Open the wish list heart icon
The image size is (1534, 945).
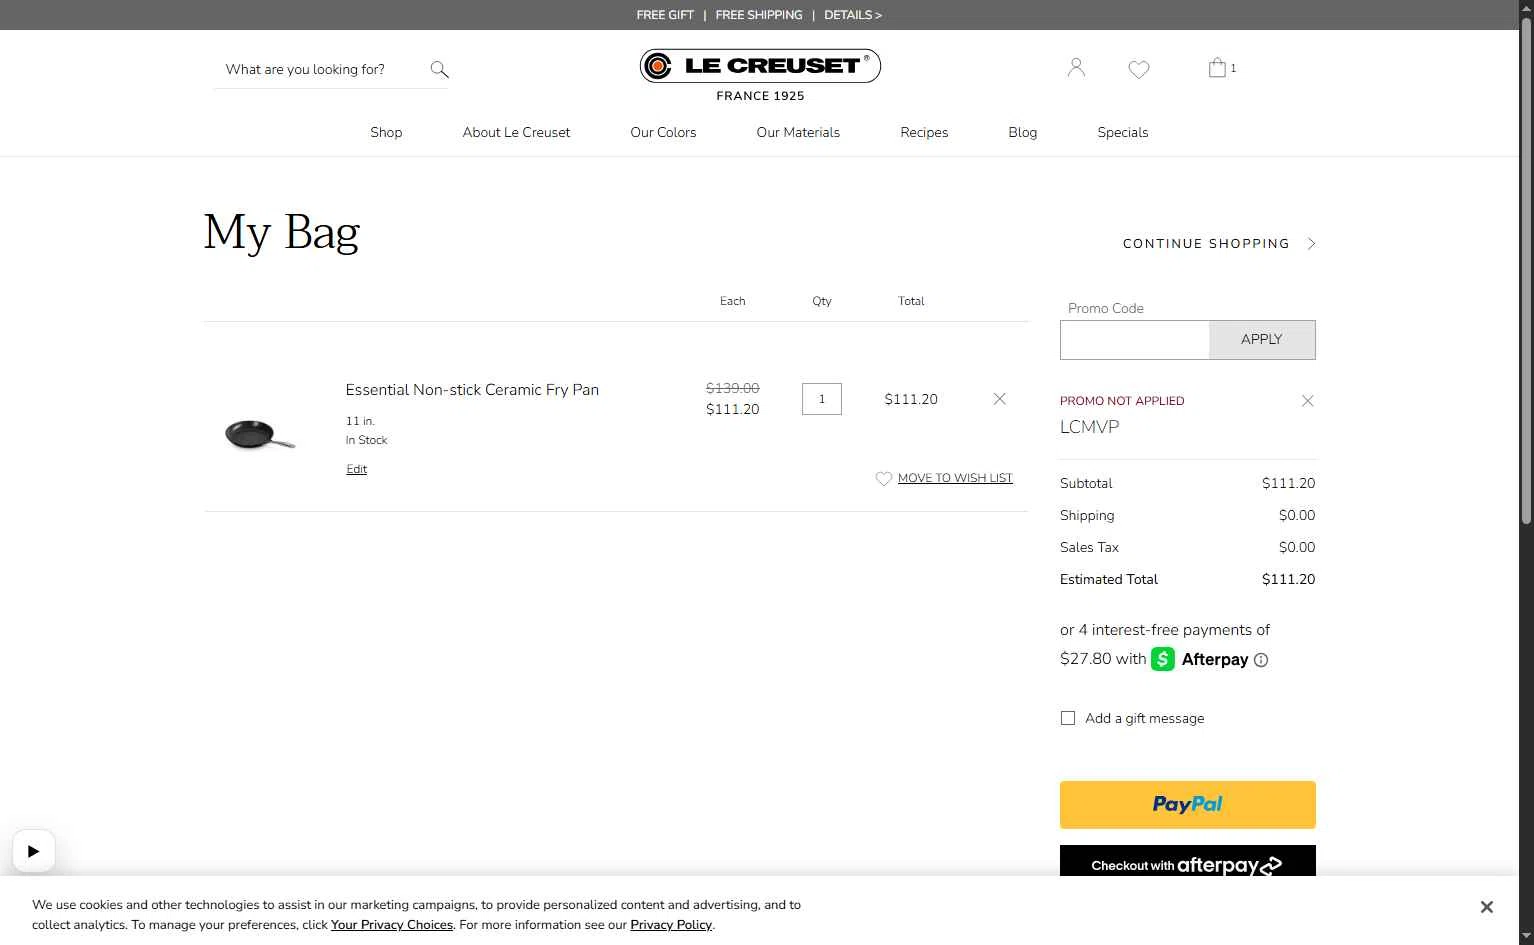coord(1139,69)
